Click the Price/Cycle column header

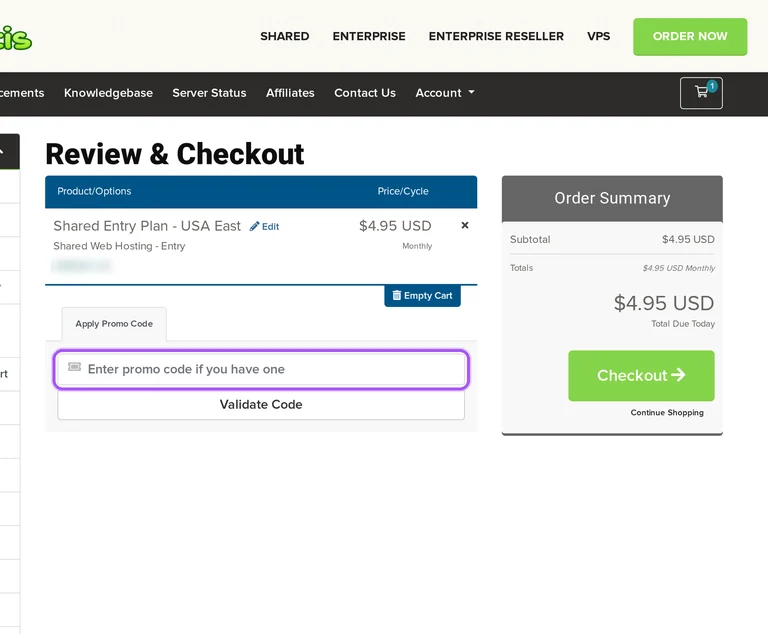click(403, 191)
